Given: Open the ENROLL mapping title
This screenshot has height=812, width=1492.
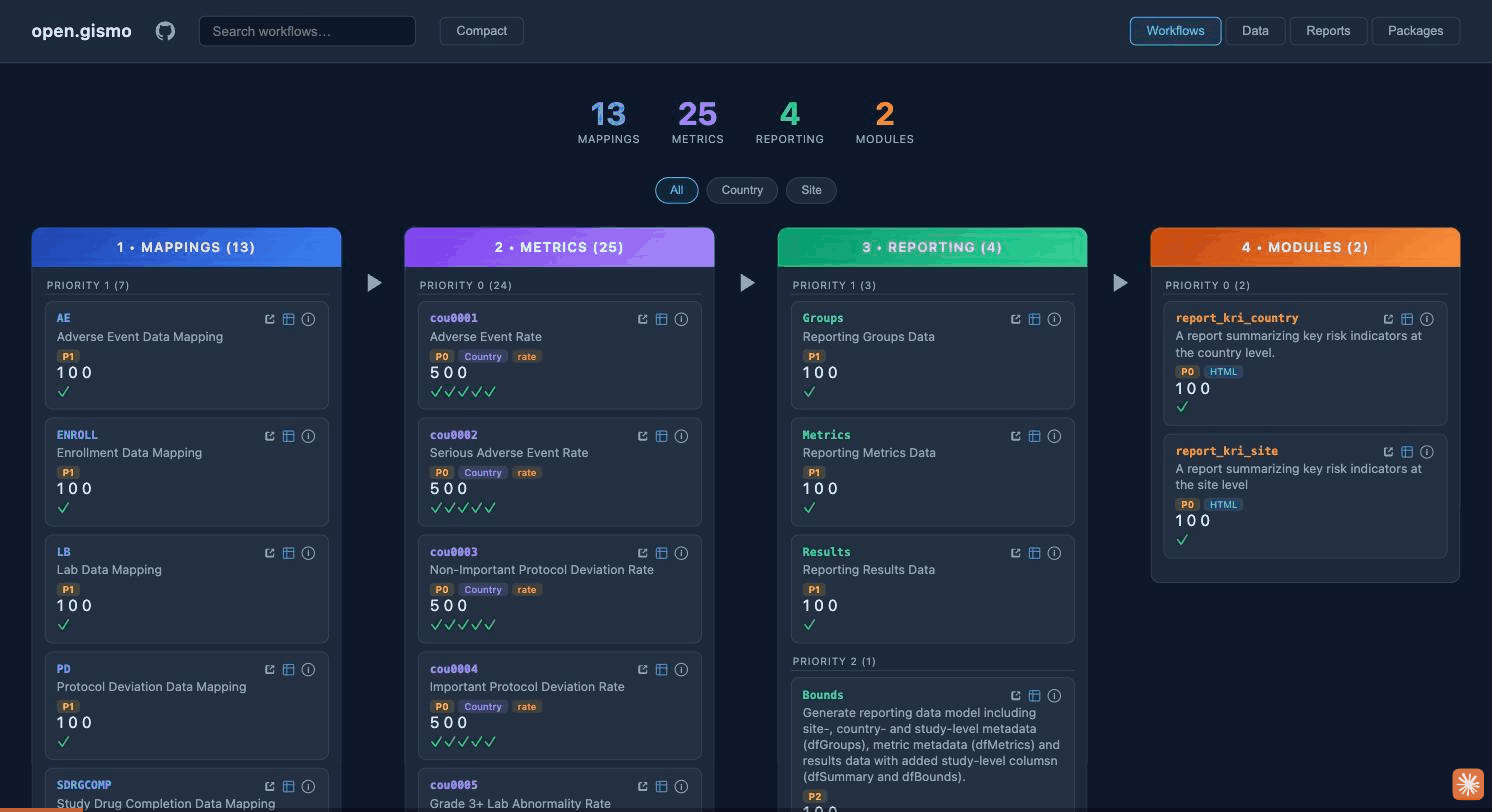Looking at the screenshot, I should (x=77, y=435).
